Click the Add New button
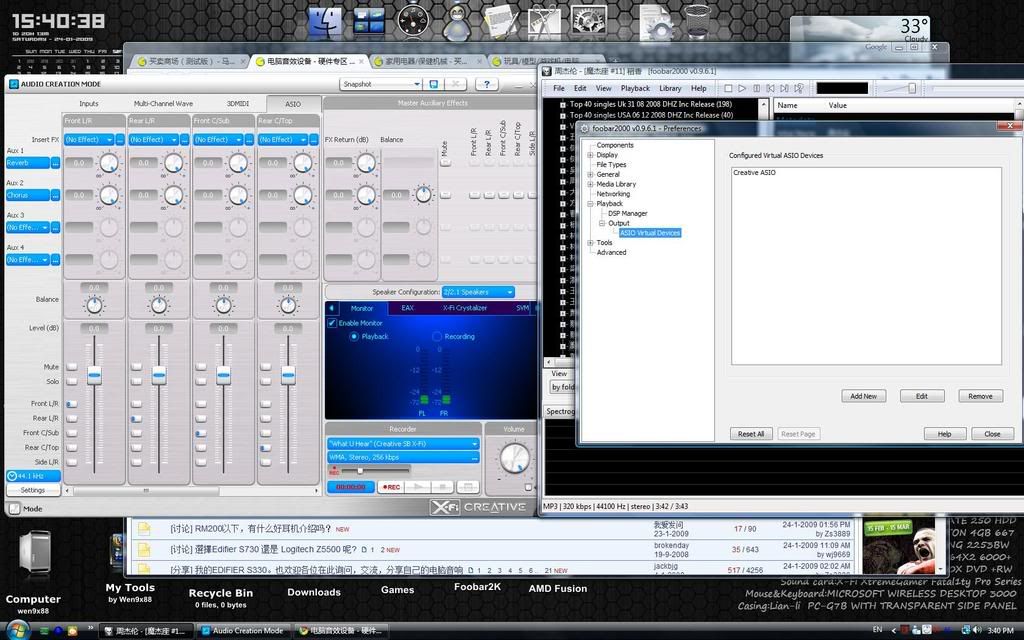1024x640 pixels. point(863,396)
